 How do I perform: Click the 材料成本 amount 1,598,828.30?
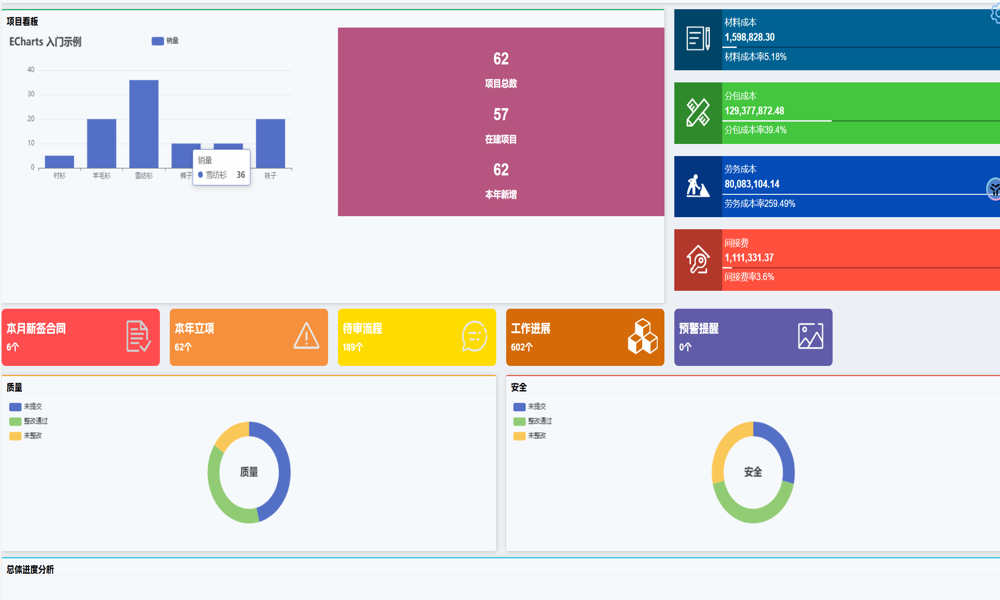pyautogui.click(x=749, y=37)
